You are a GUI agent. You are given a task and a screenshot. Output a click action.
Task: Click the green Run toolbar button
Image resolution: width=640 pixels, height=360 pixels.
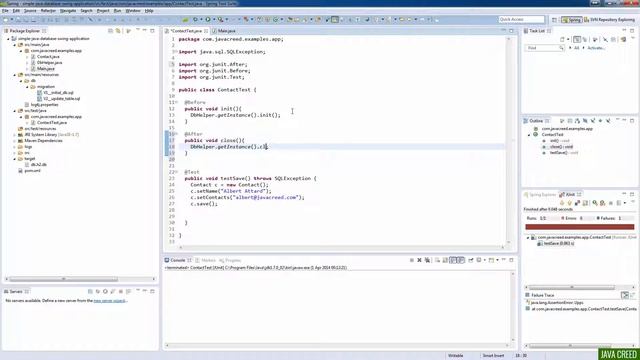[208, 19]
